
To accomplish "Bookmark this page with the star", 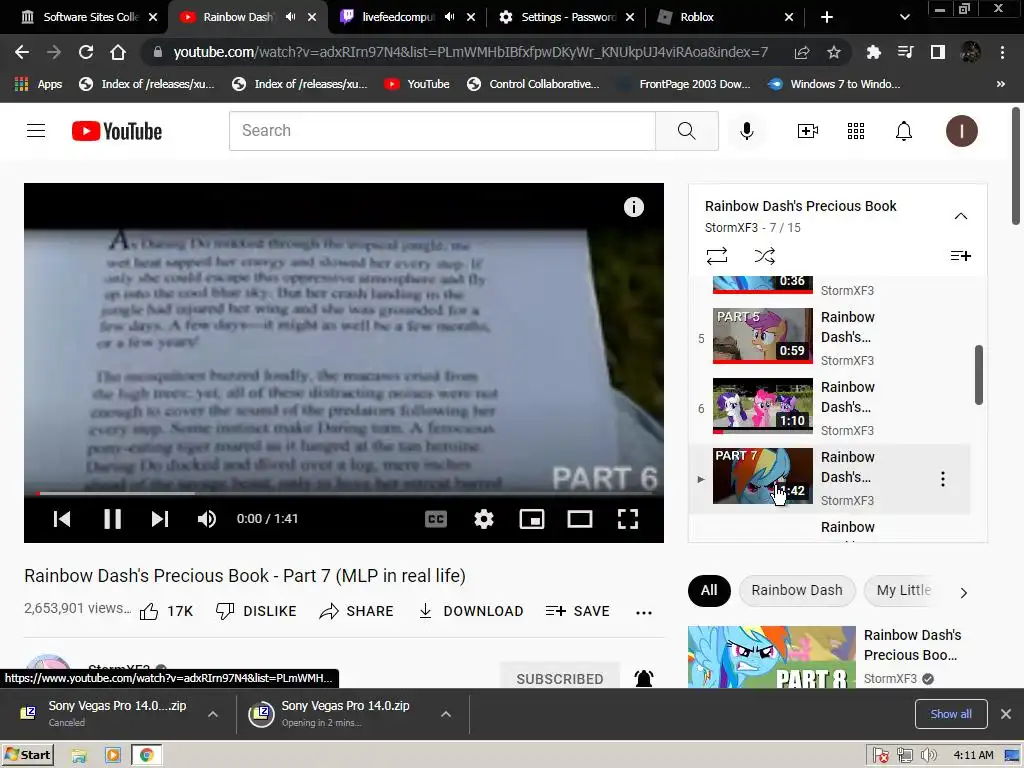I will pyautogui.click(x=833, y=52).
